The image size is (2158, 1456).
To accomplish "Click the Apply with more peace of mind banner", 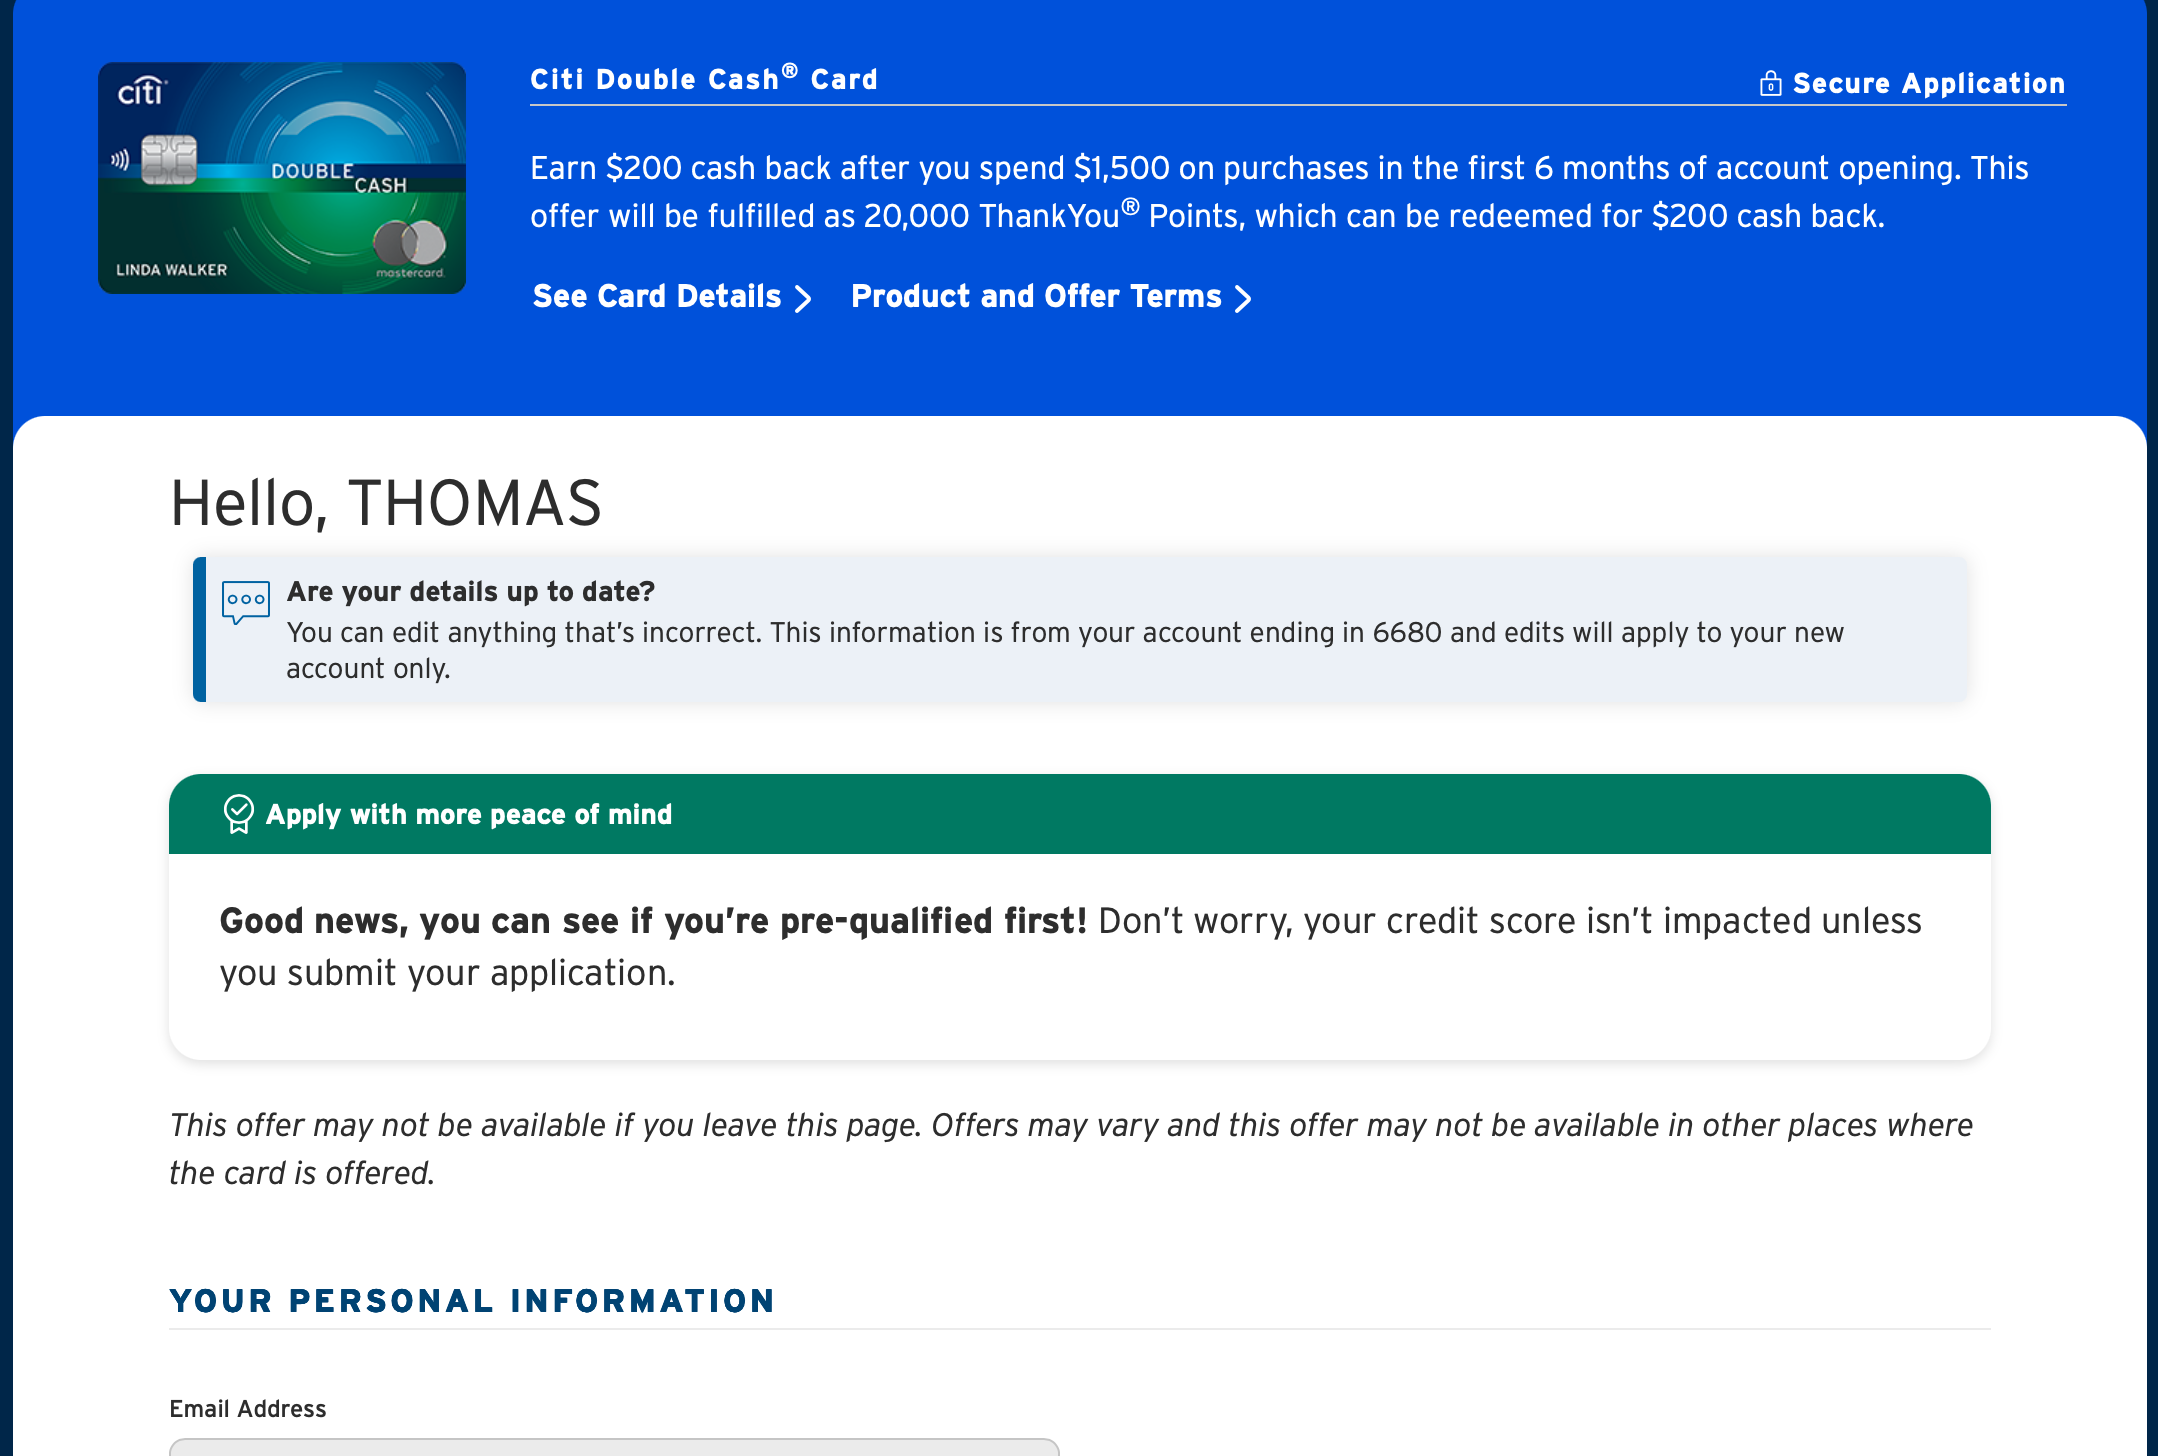I will (1080, 814).
